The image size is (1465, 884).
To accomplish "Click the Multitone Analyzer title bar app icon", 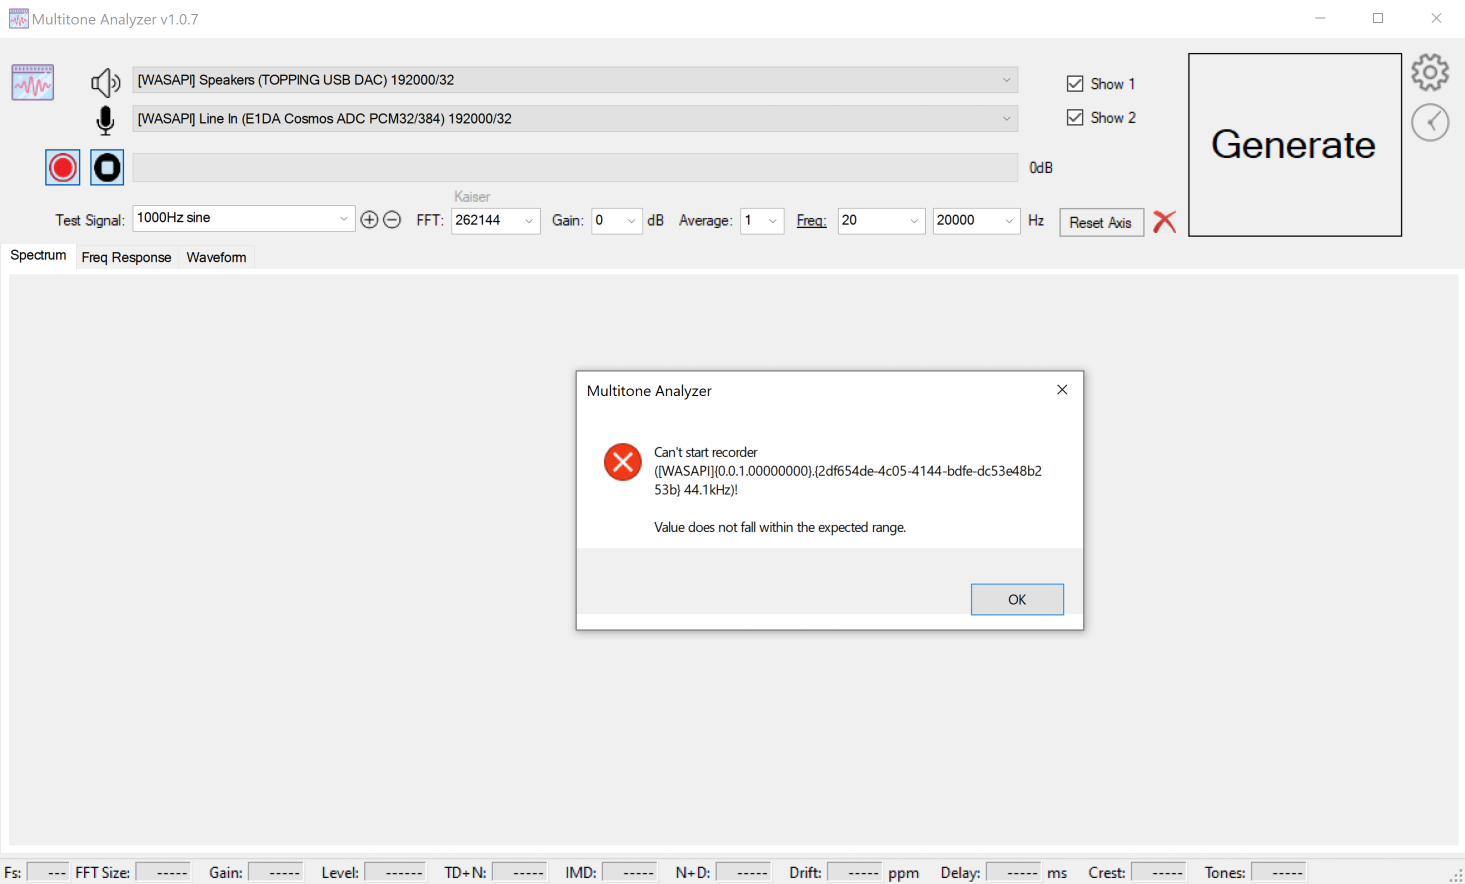I will [18, 19].
